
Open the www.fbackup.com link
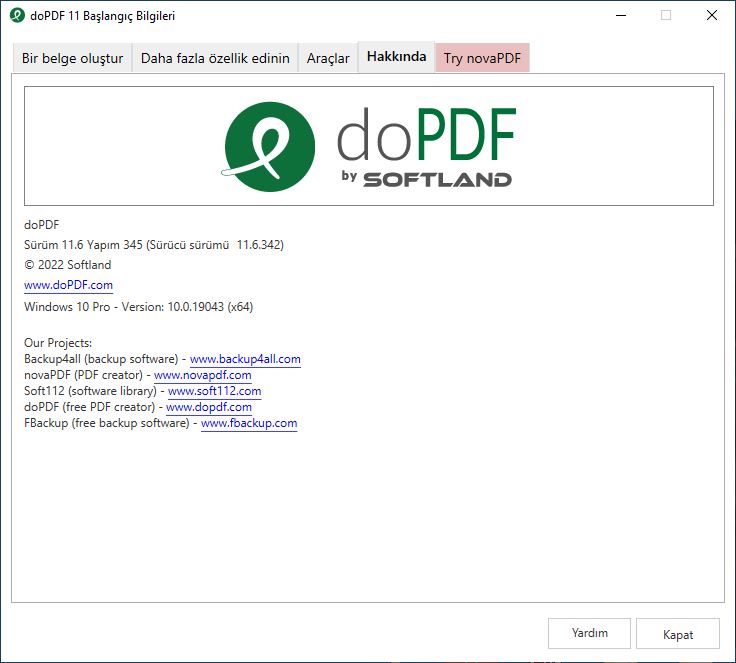[x=249, y=423]
